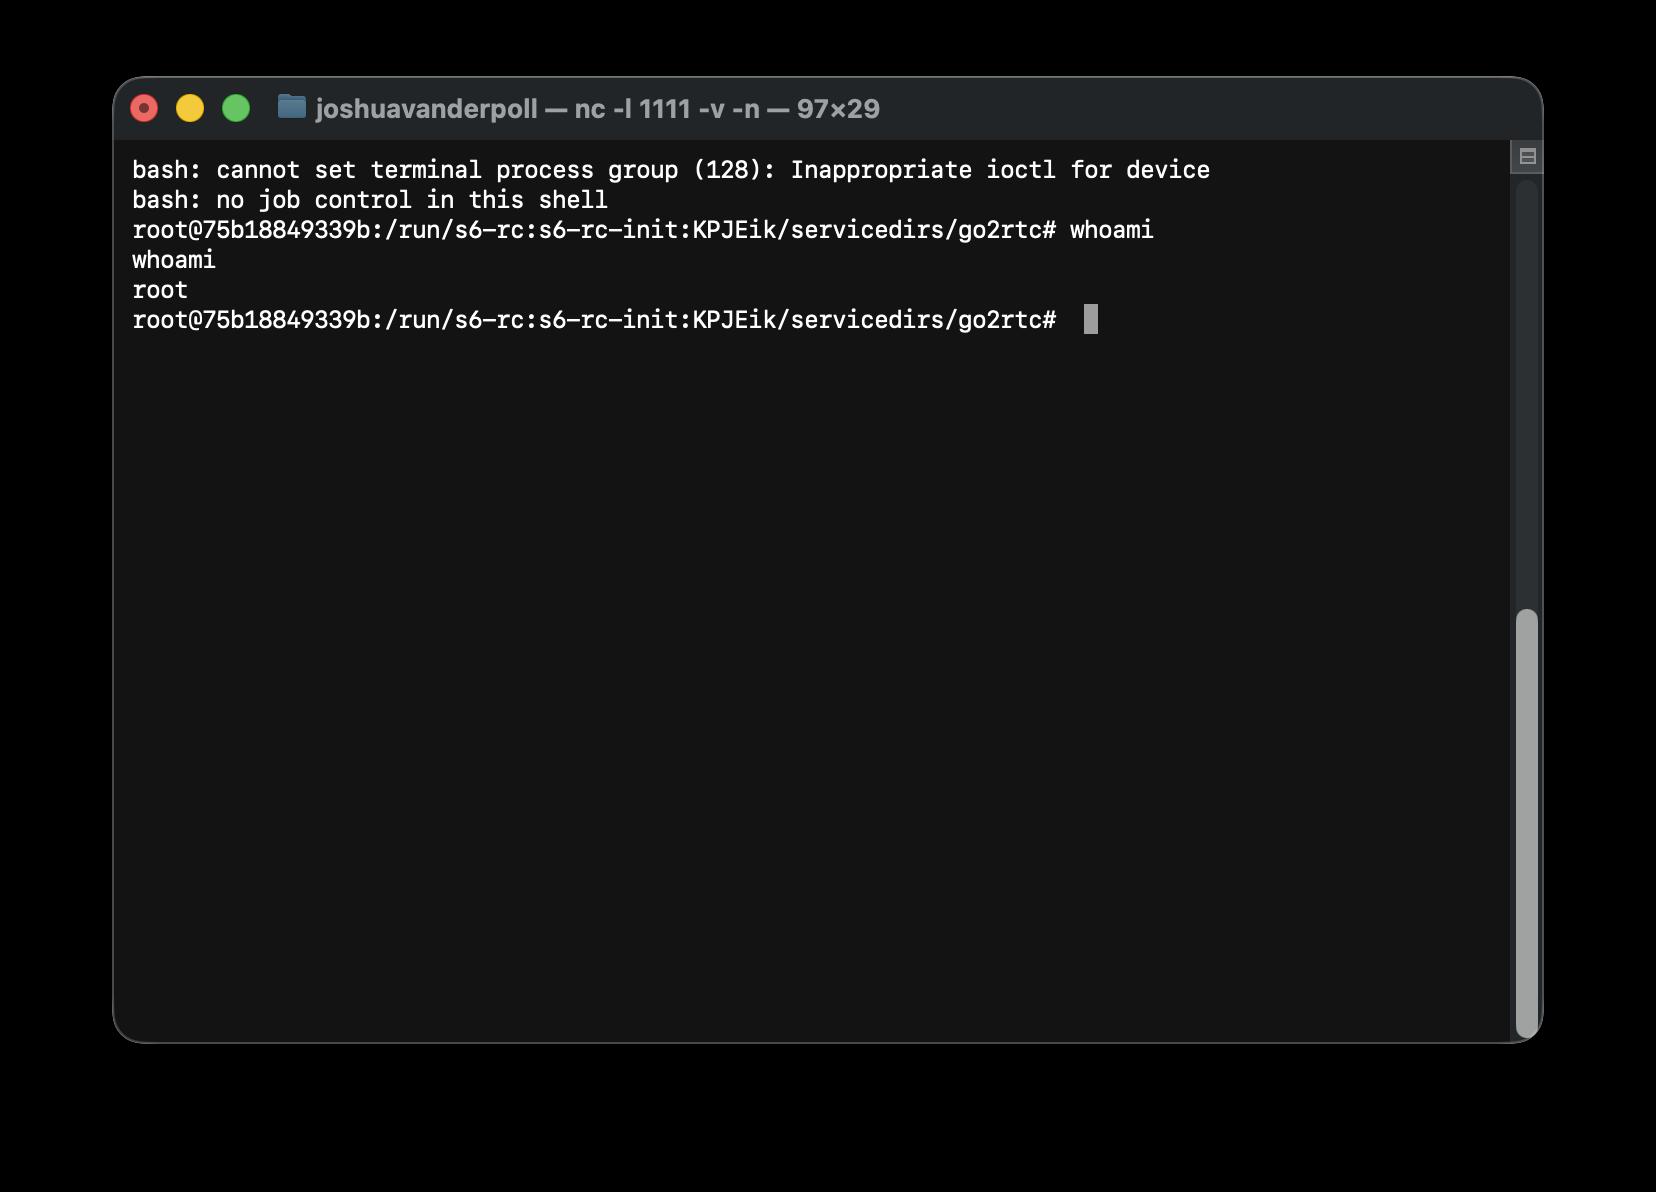Viewport: 1656px width, 1192px height.
Task: Click the (128) code in the first line
Action: coord(727,170)
